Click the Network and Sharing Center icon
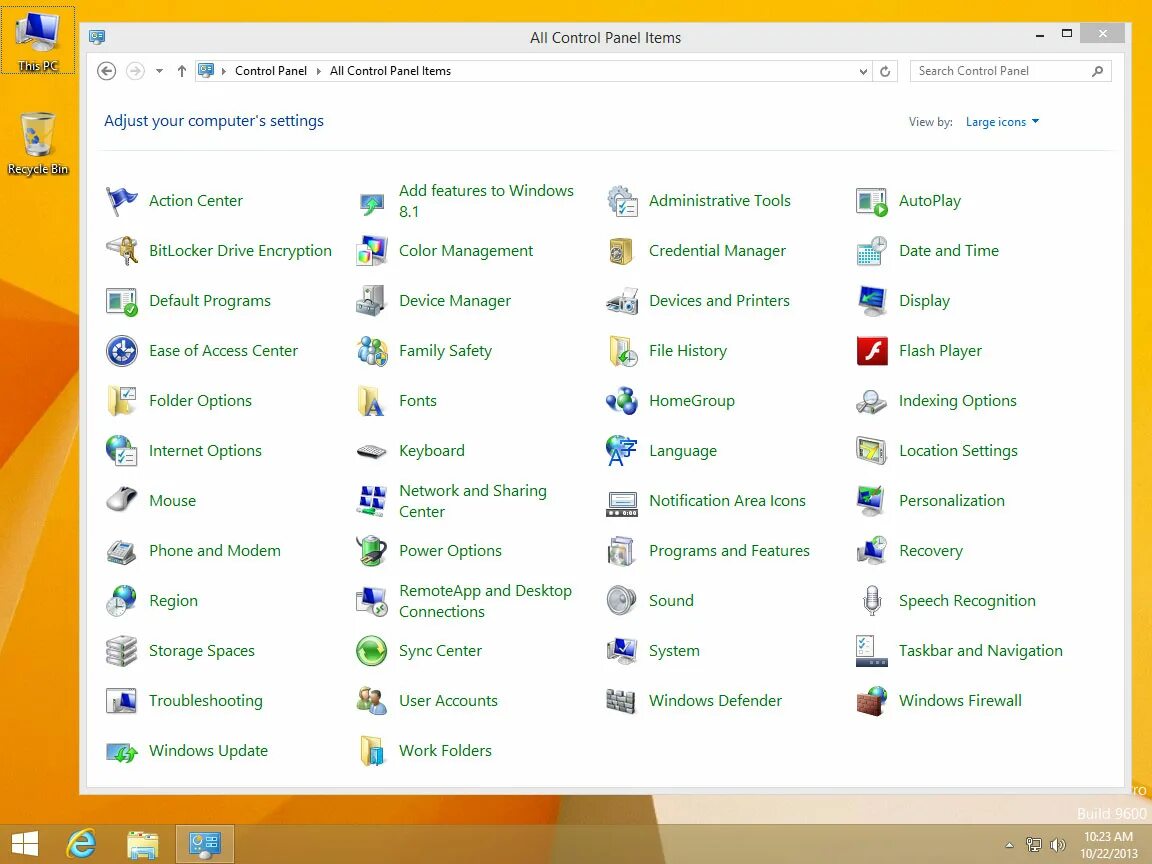This screenshot has height=864, width=1152. (x=372, y=500)
